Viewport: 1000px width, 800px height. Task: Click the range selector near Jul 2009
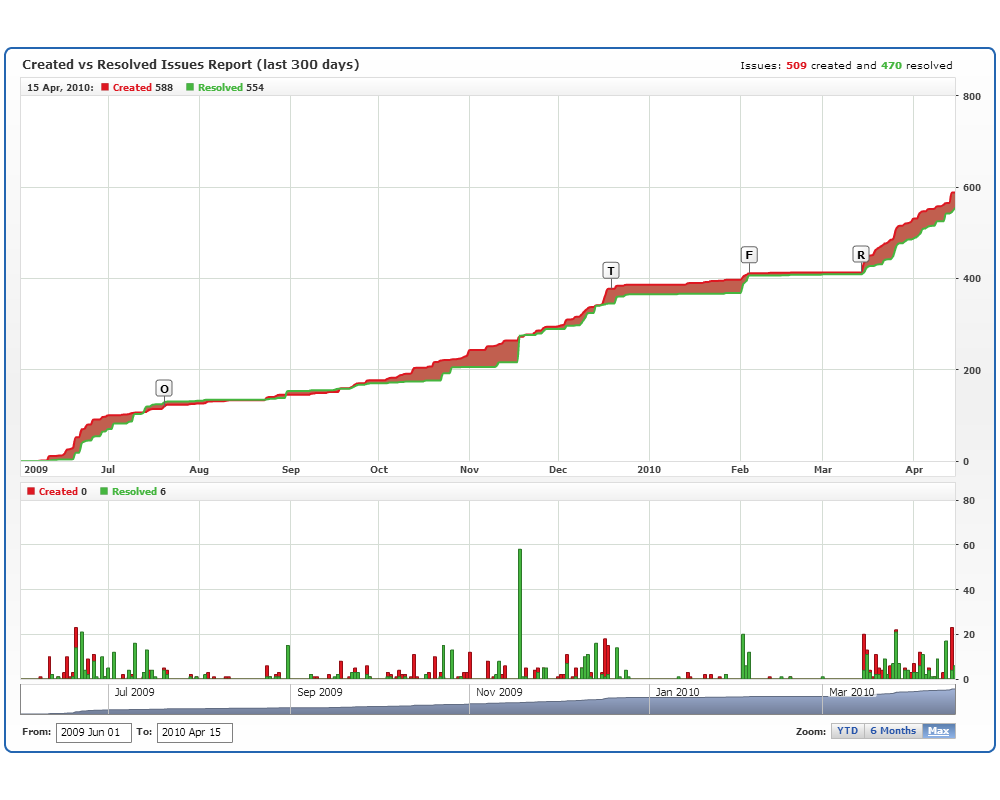coord(134,698)
